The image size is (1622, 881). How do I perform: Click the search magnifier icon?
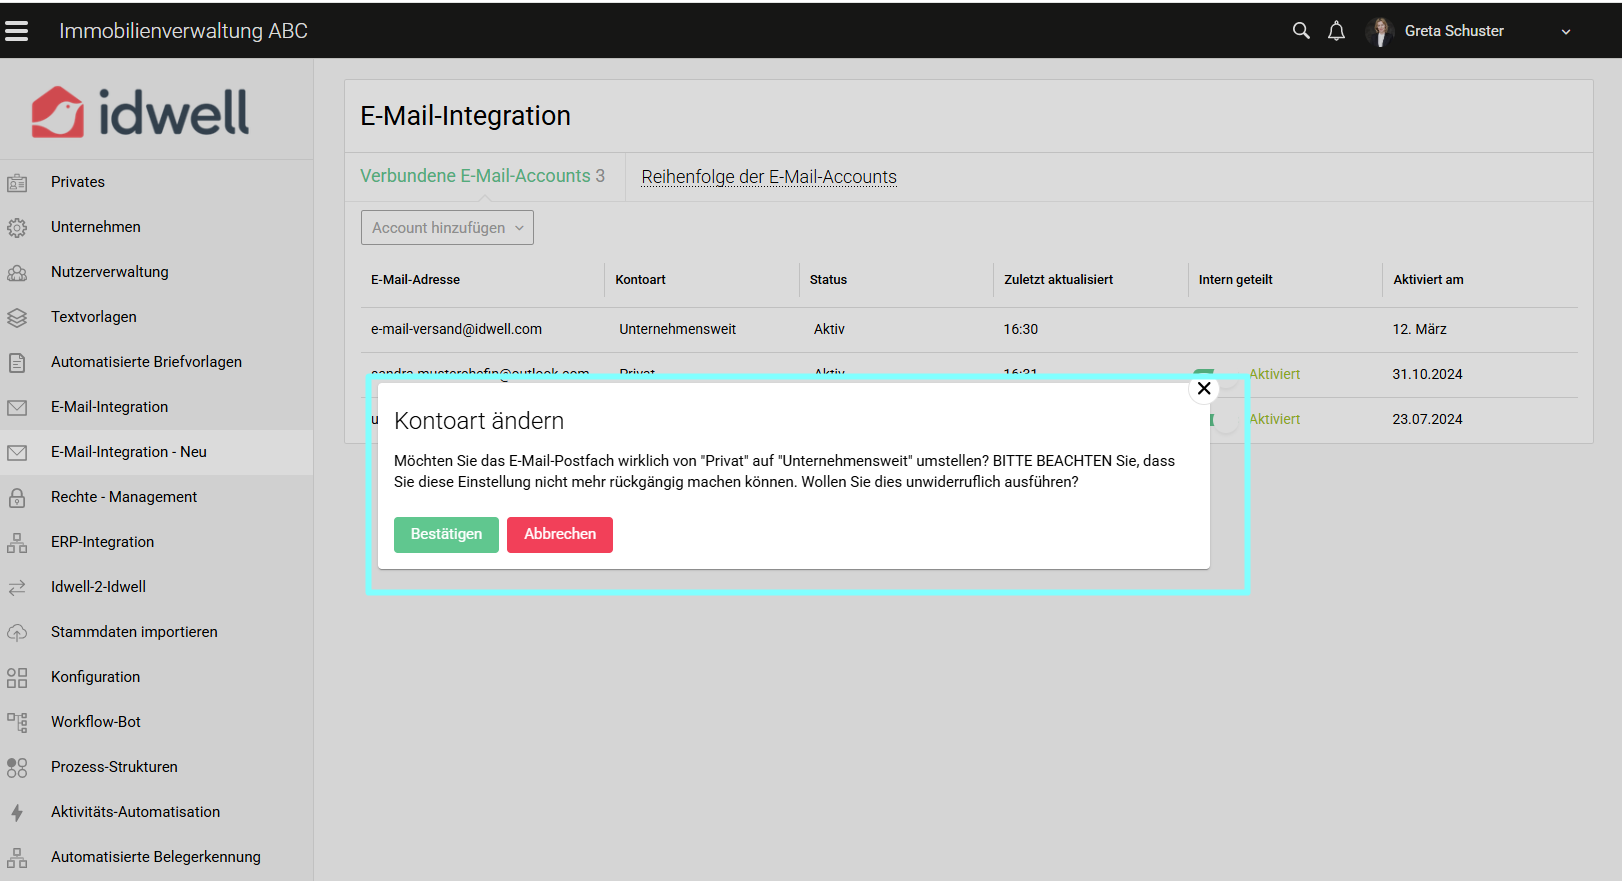pos(1301,31)
